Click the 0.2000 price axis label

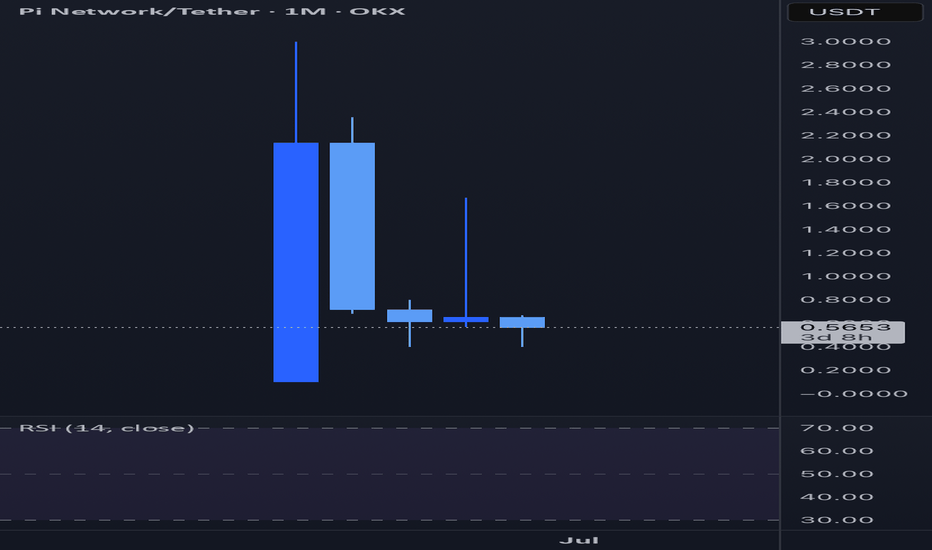tap(846, 370)
